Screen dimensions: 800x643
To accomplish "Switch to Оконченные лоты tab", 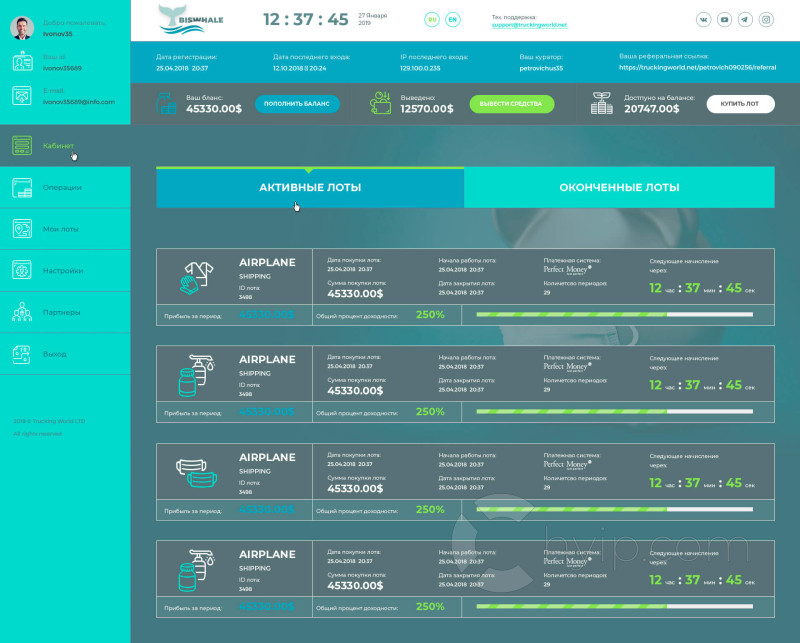I will [x=619, y=187].
